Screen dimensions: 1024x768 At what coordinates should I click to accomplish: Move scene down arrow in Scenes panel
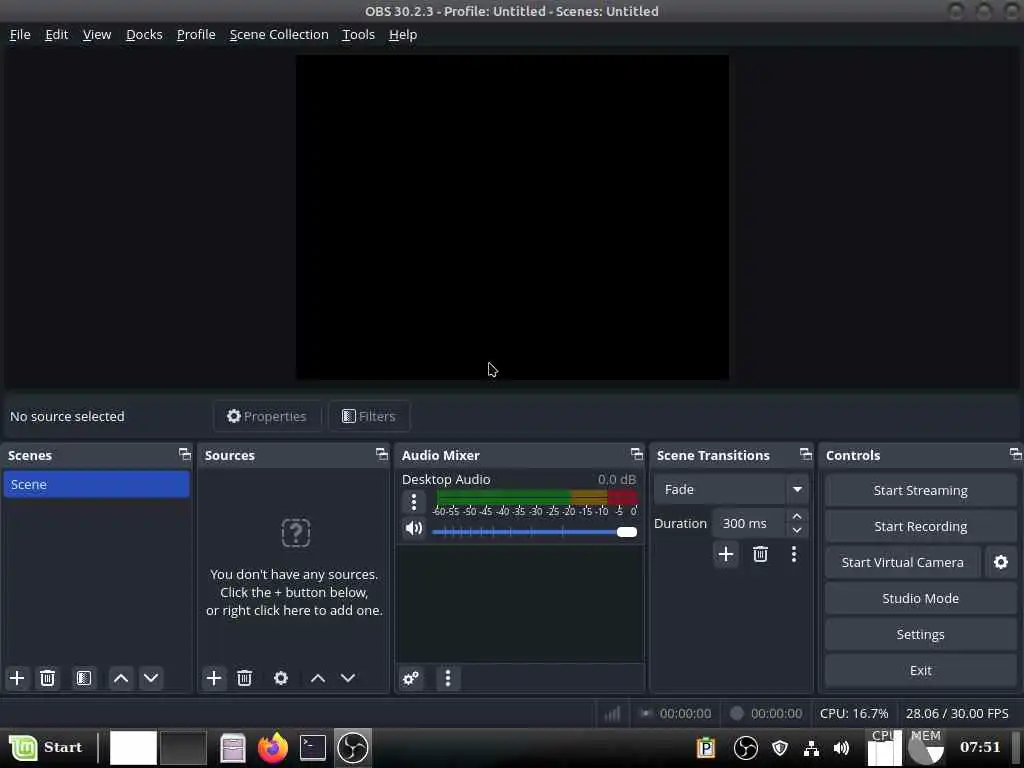pyautogui.click(x=151, y=678)
